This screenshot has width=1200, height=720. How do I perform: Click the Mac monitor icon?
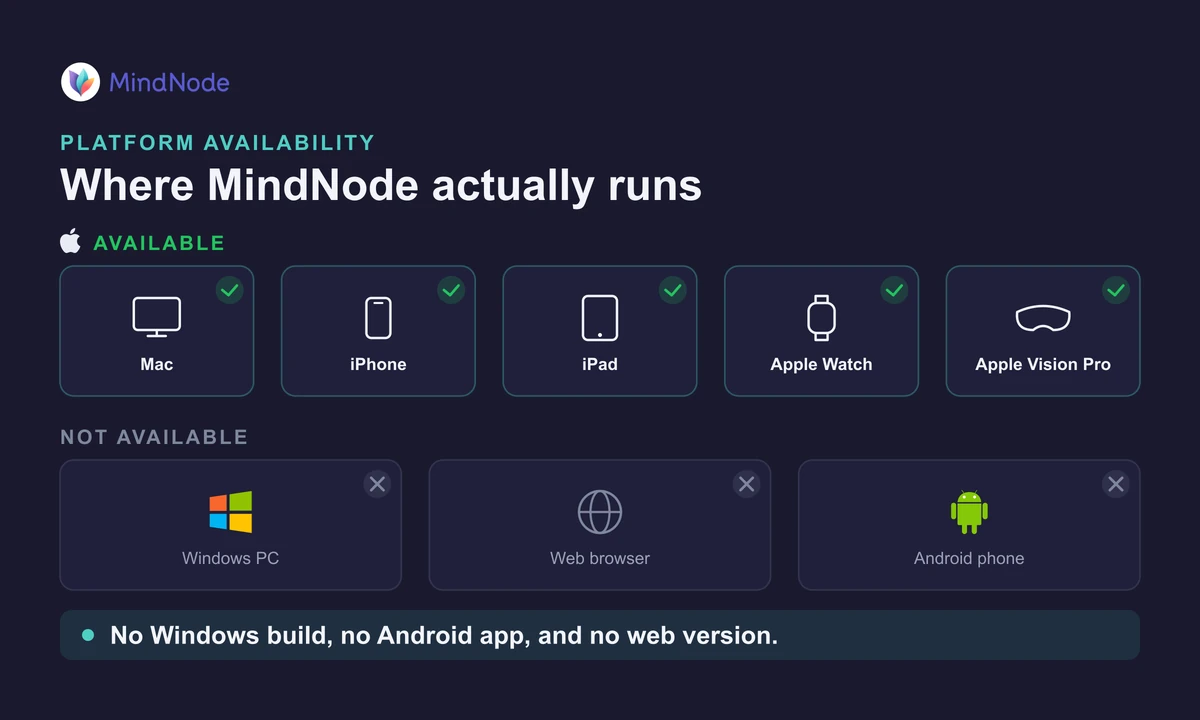(x=157, y=317)
